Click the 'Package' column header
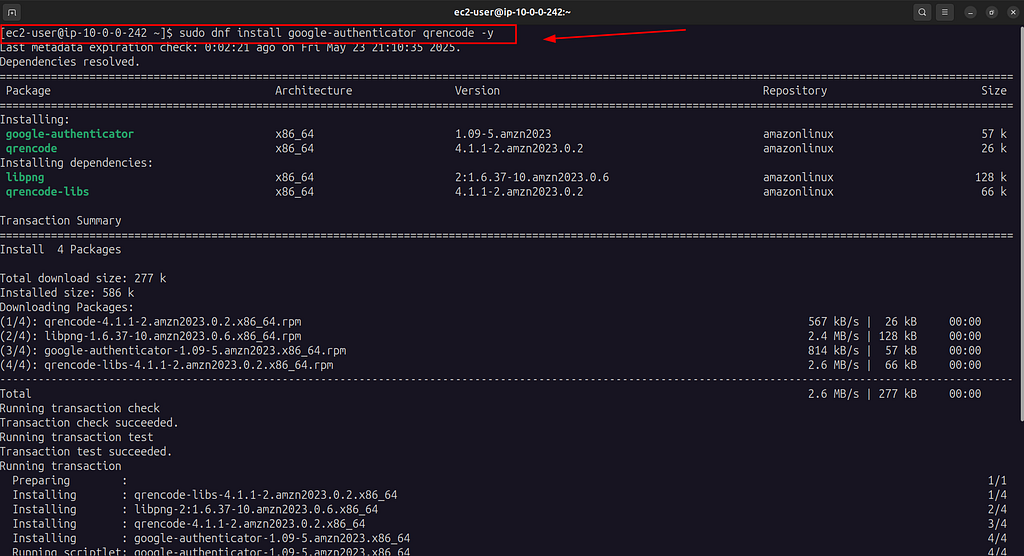This screenshot has height=556, width=1024. point(28,91)
